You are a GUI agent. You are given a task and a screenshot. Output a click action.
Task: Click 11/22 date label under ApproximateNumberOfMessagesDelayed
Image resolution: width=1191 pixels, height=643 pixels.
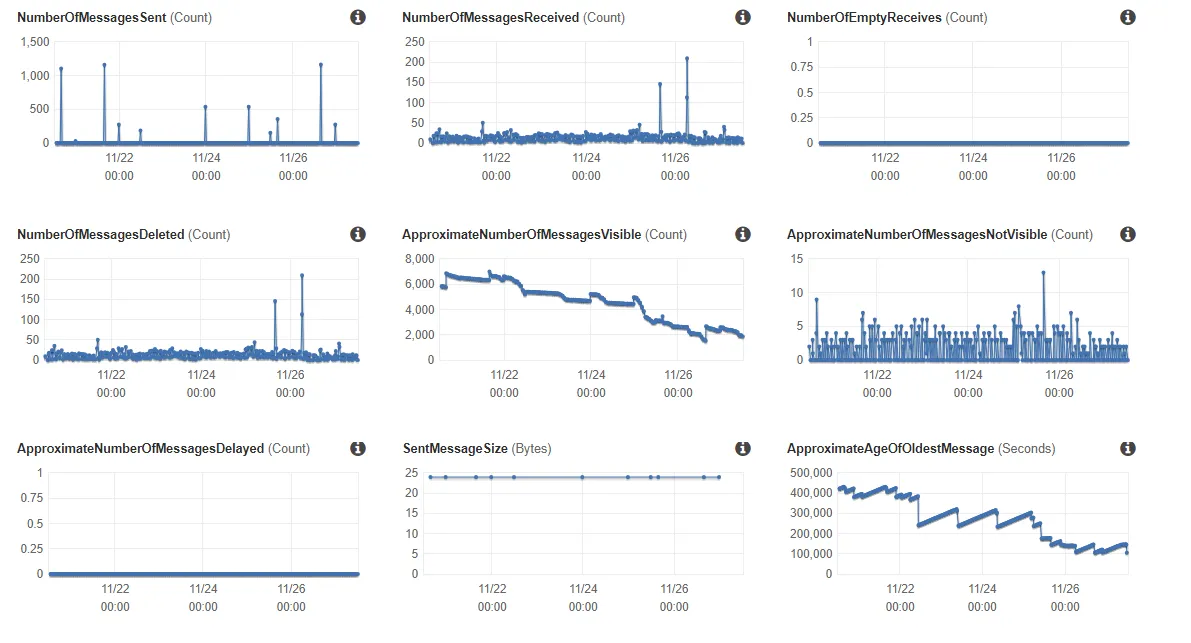(x=115, y=589)
